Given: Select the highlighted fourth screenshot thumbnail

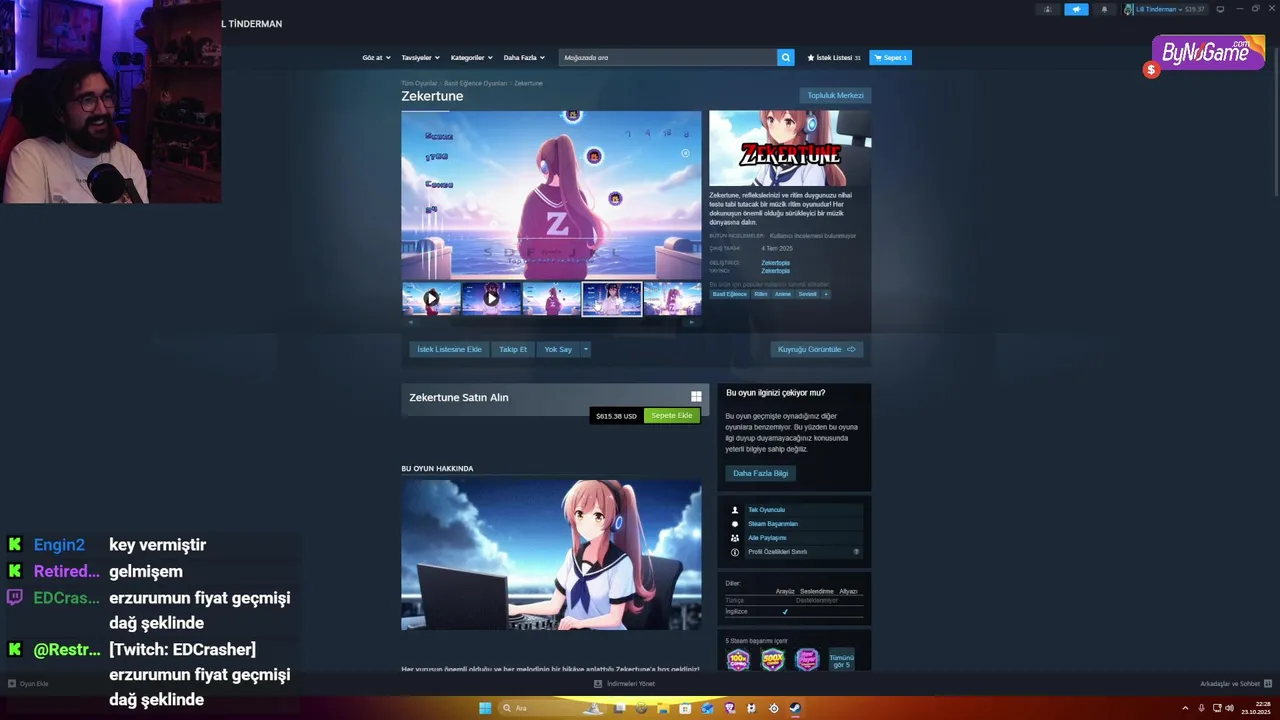Looking at the screenshot, I should coord(612,298).
